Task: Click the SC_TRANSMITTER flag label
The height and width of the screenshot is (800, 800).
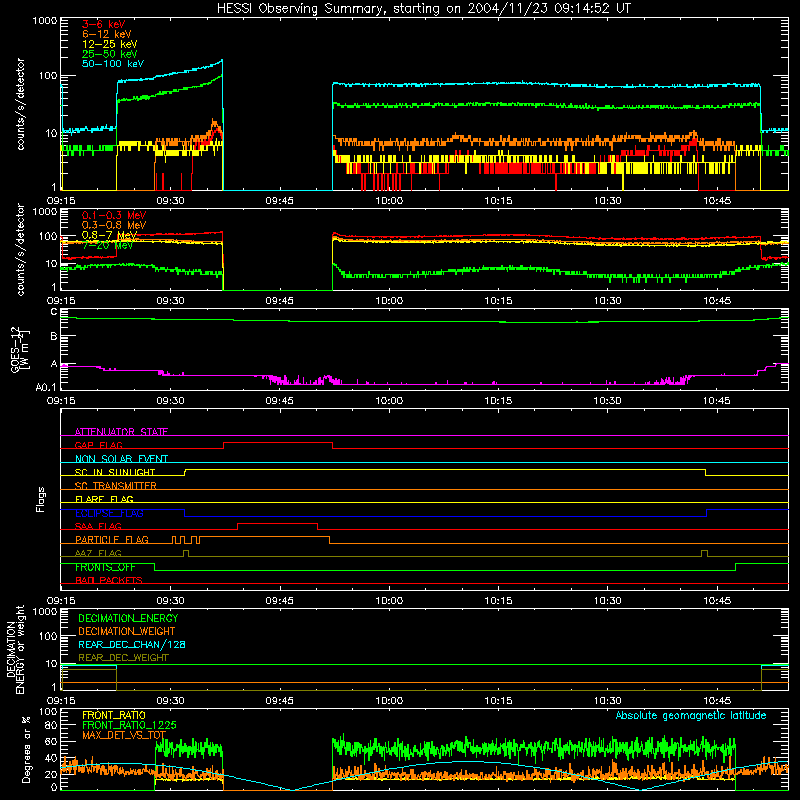Action: click(x=116, y=486)
